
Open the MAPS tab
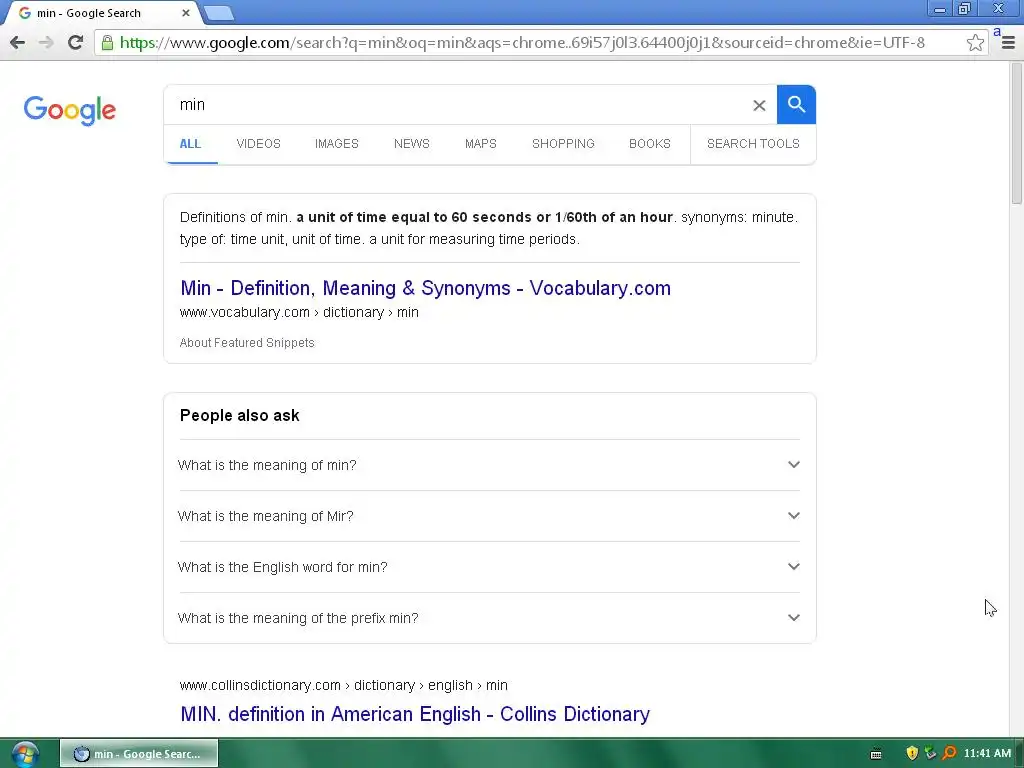[x=481, y=144]
